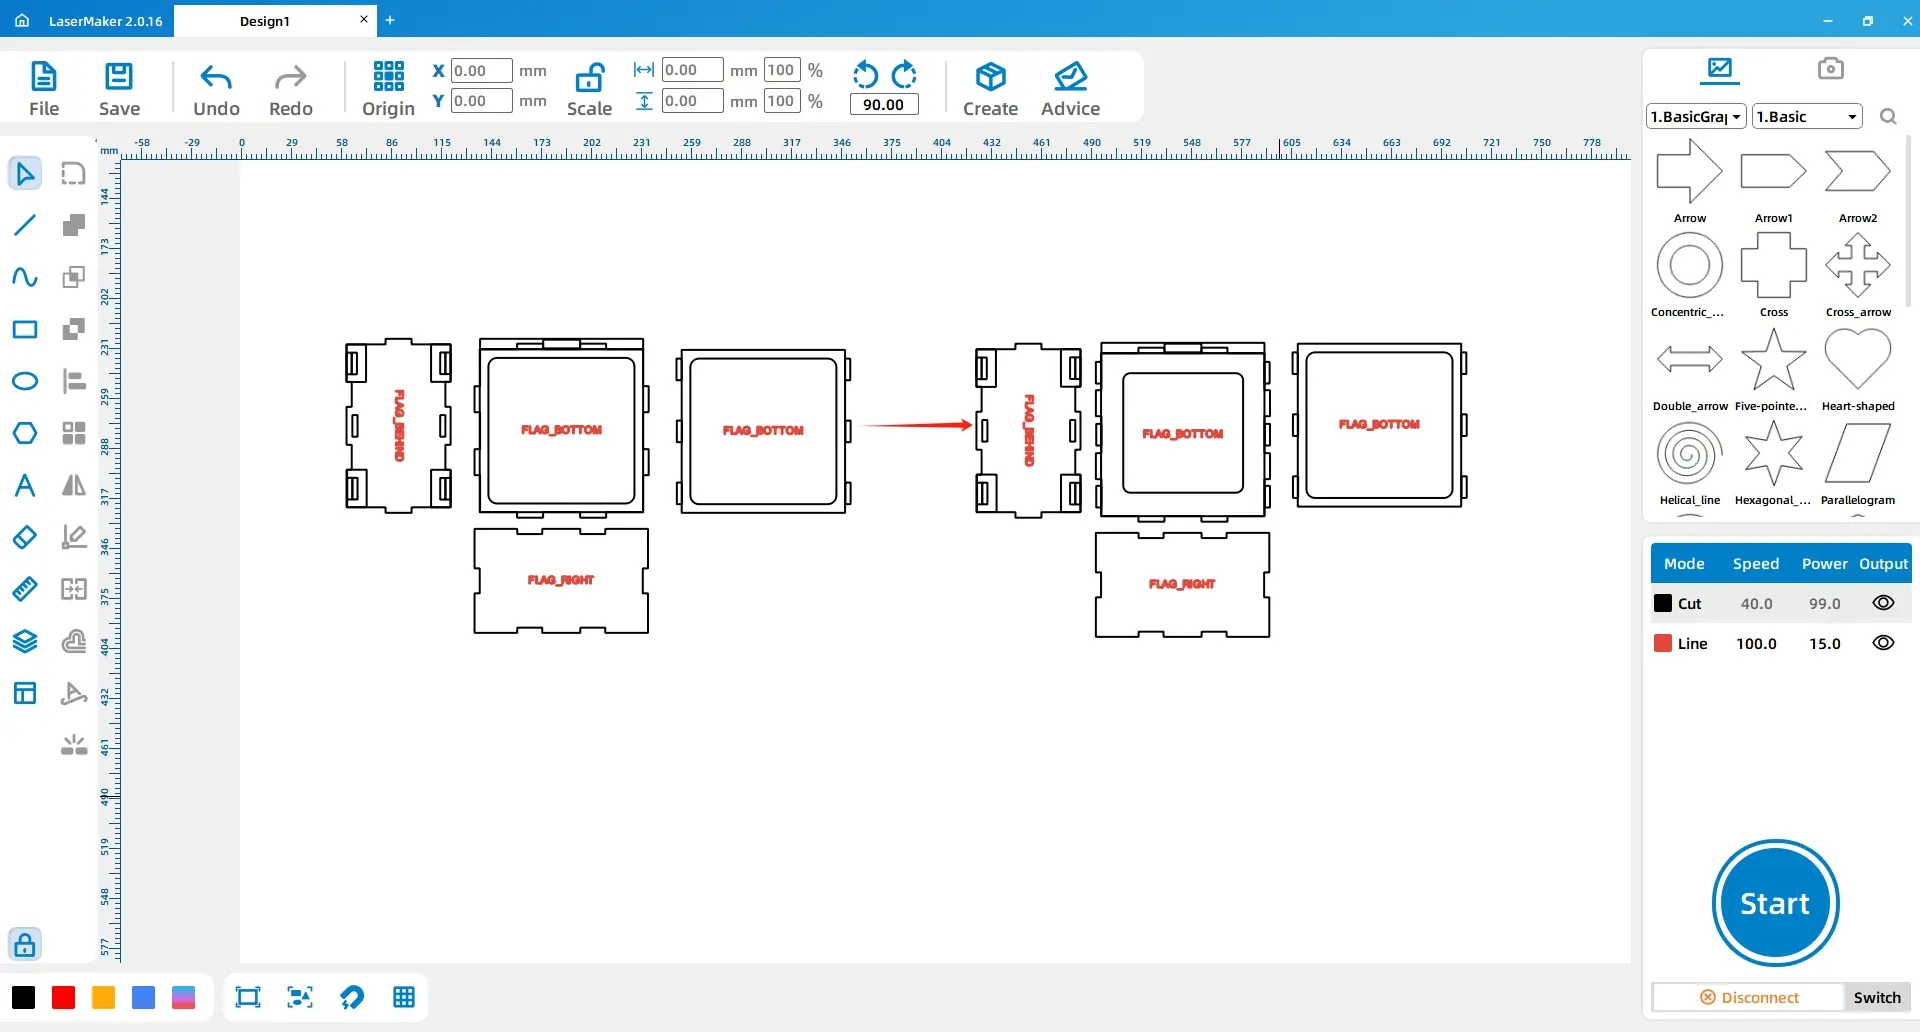Click the Create box icon
Screen dimensions: 1920x1032
point(990,89)
